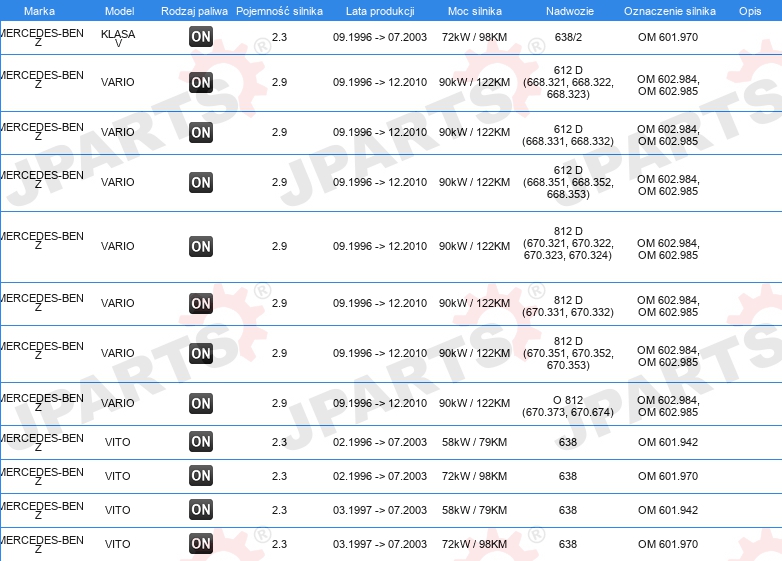Click ON fuel icon in Vario O 812 row
Image resolution: width=782 pixels, height=561 pixels.
[x=201, y=403]
